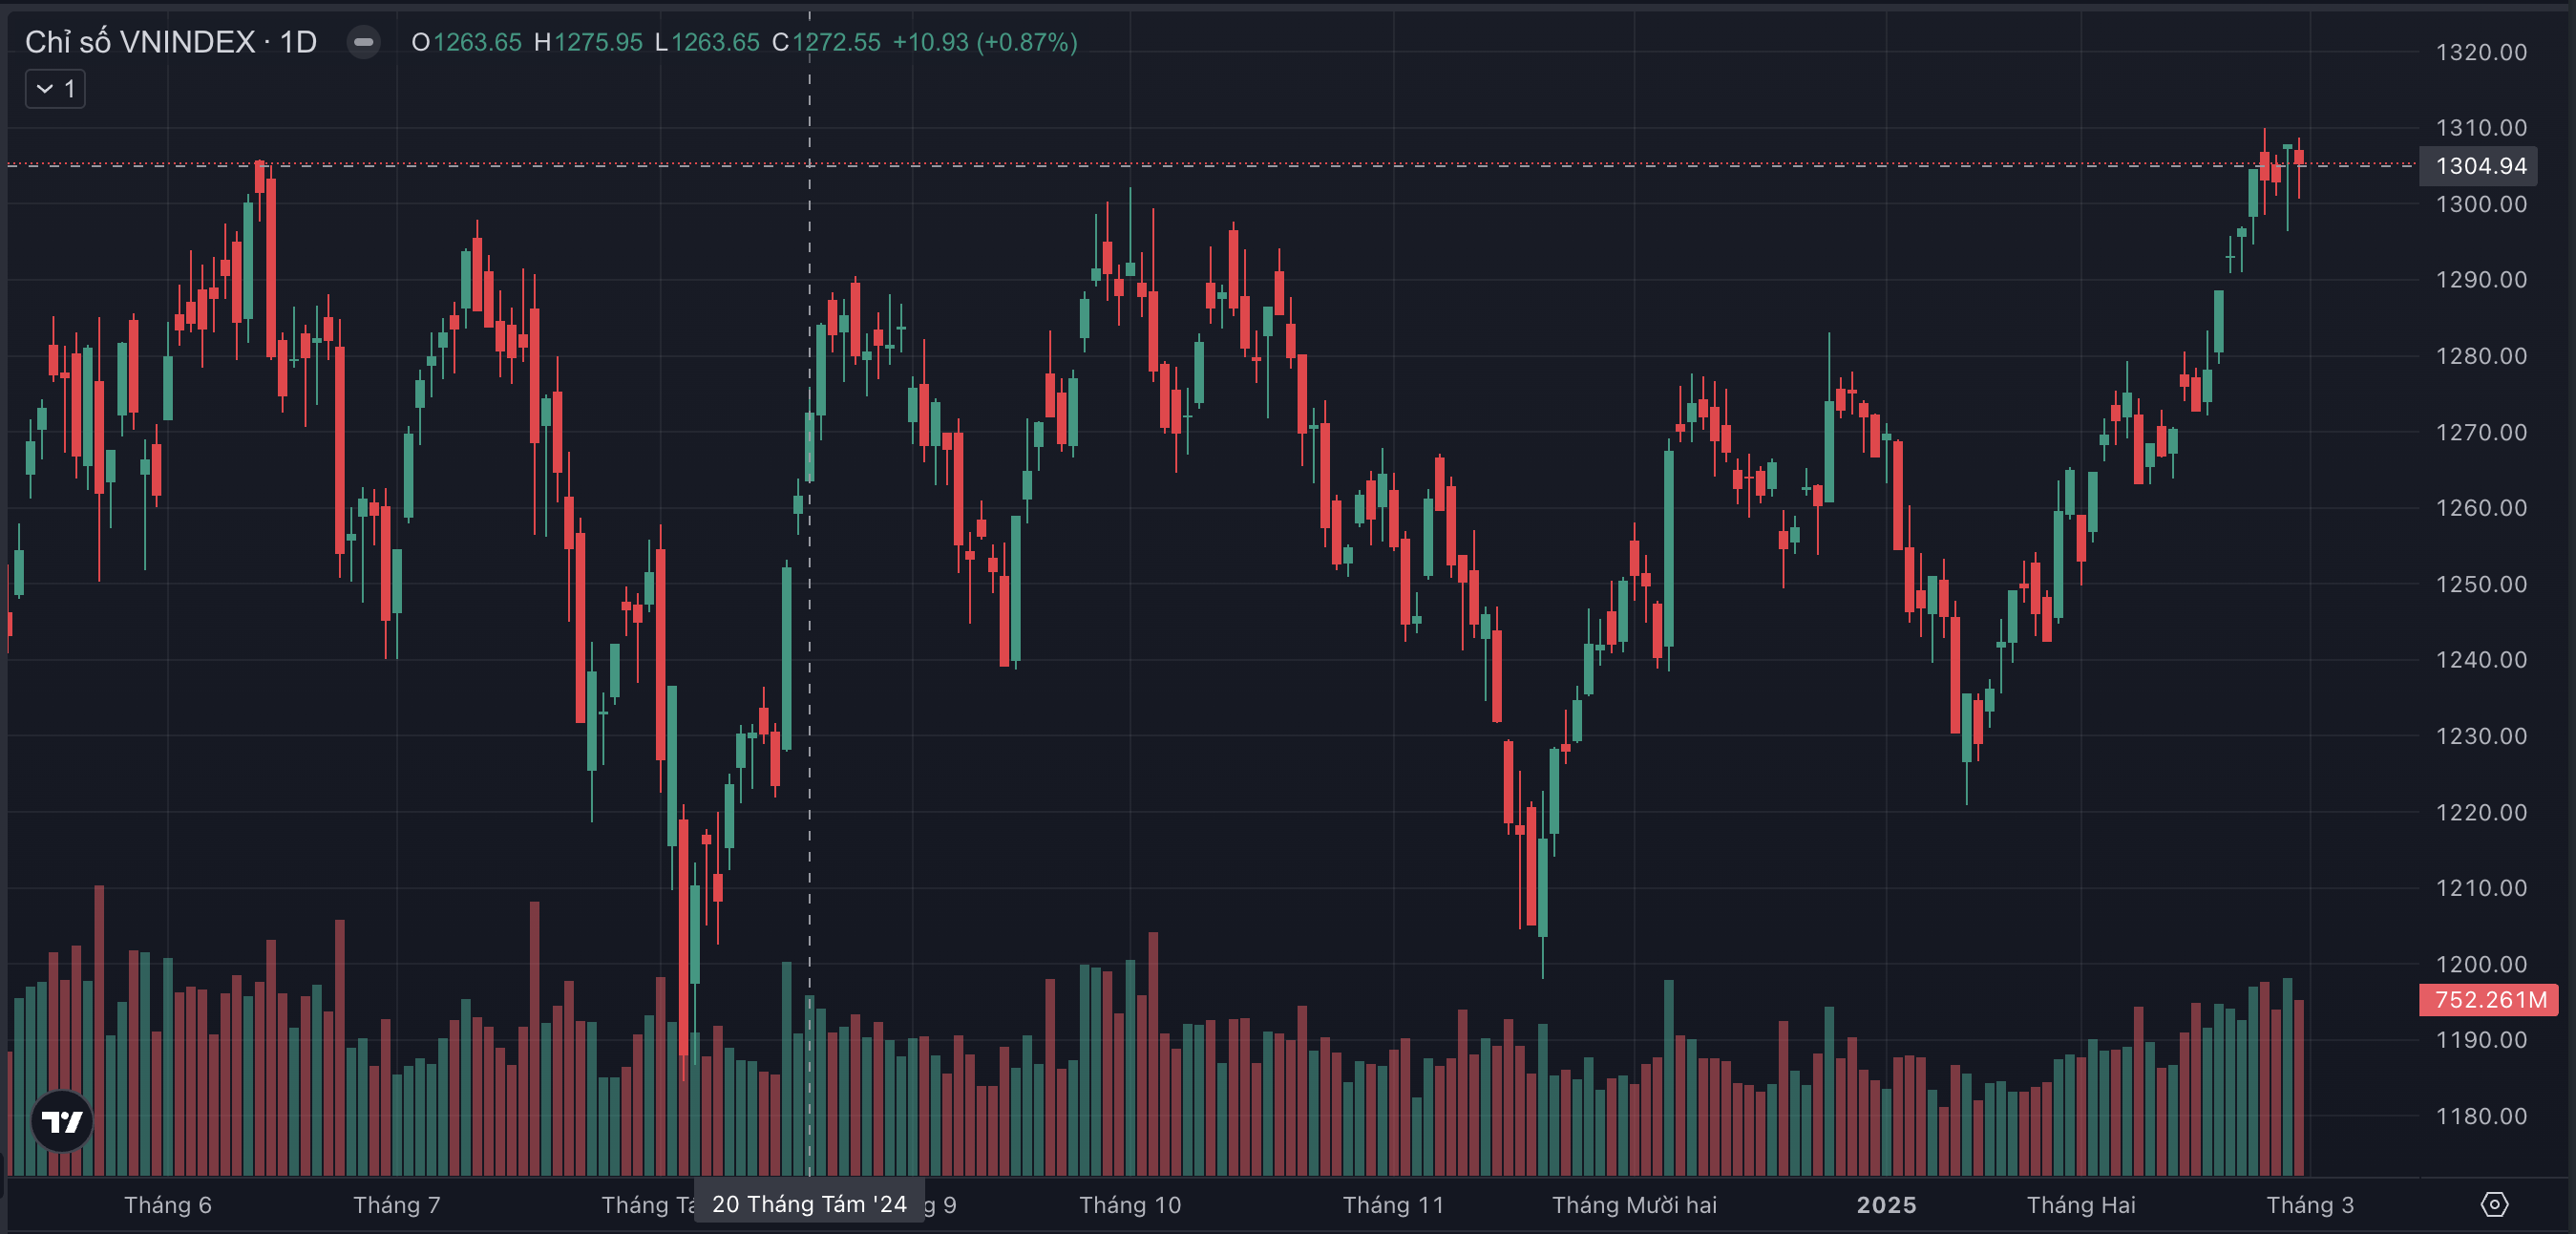Click the market status dash icon
2576x1234 pixels.
click(x=364, y=42)
